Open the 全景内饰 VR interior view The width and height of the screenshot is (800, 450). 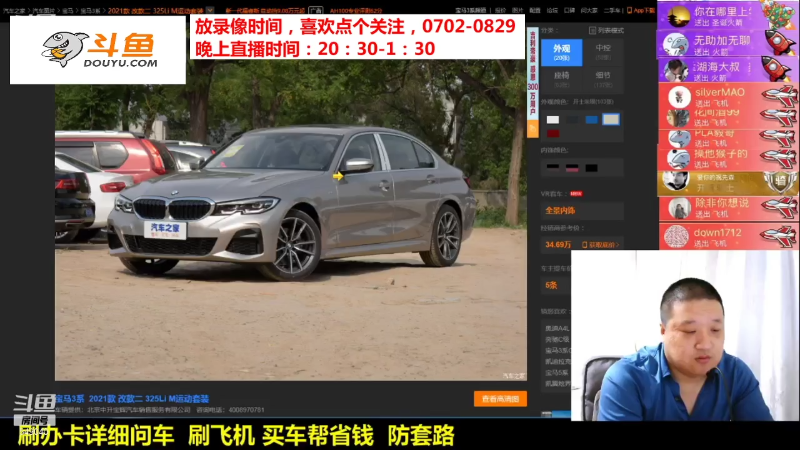560,210
